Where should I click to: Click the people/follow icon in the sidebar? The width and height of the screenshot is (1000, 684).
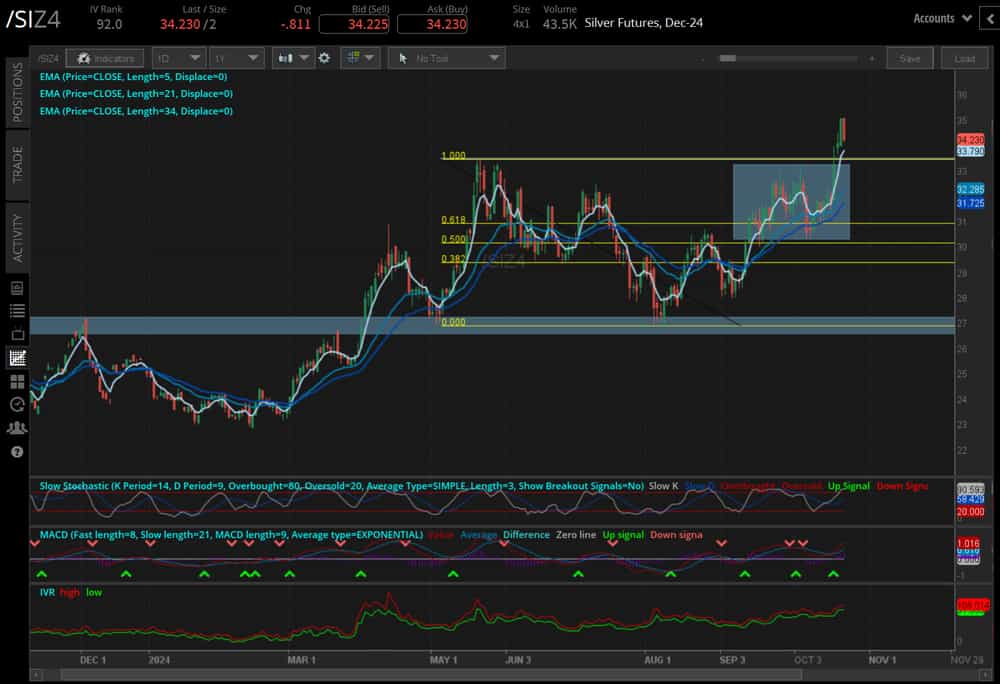pos(15,428)
